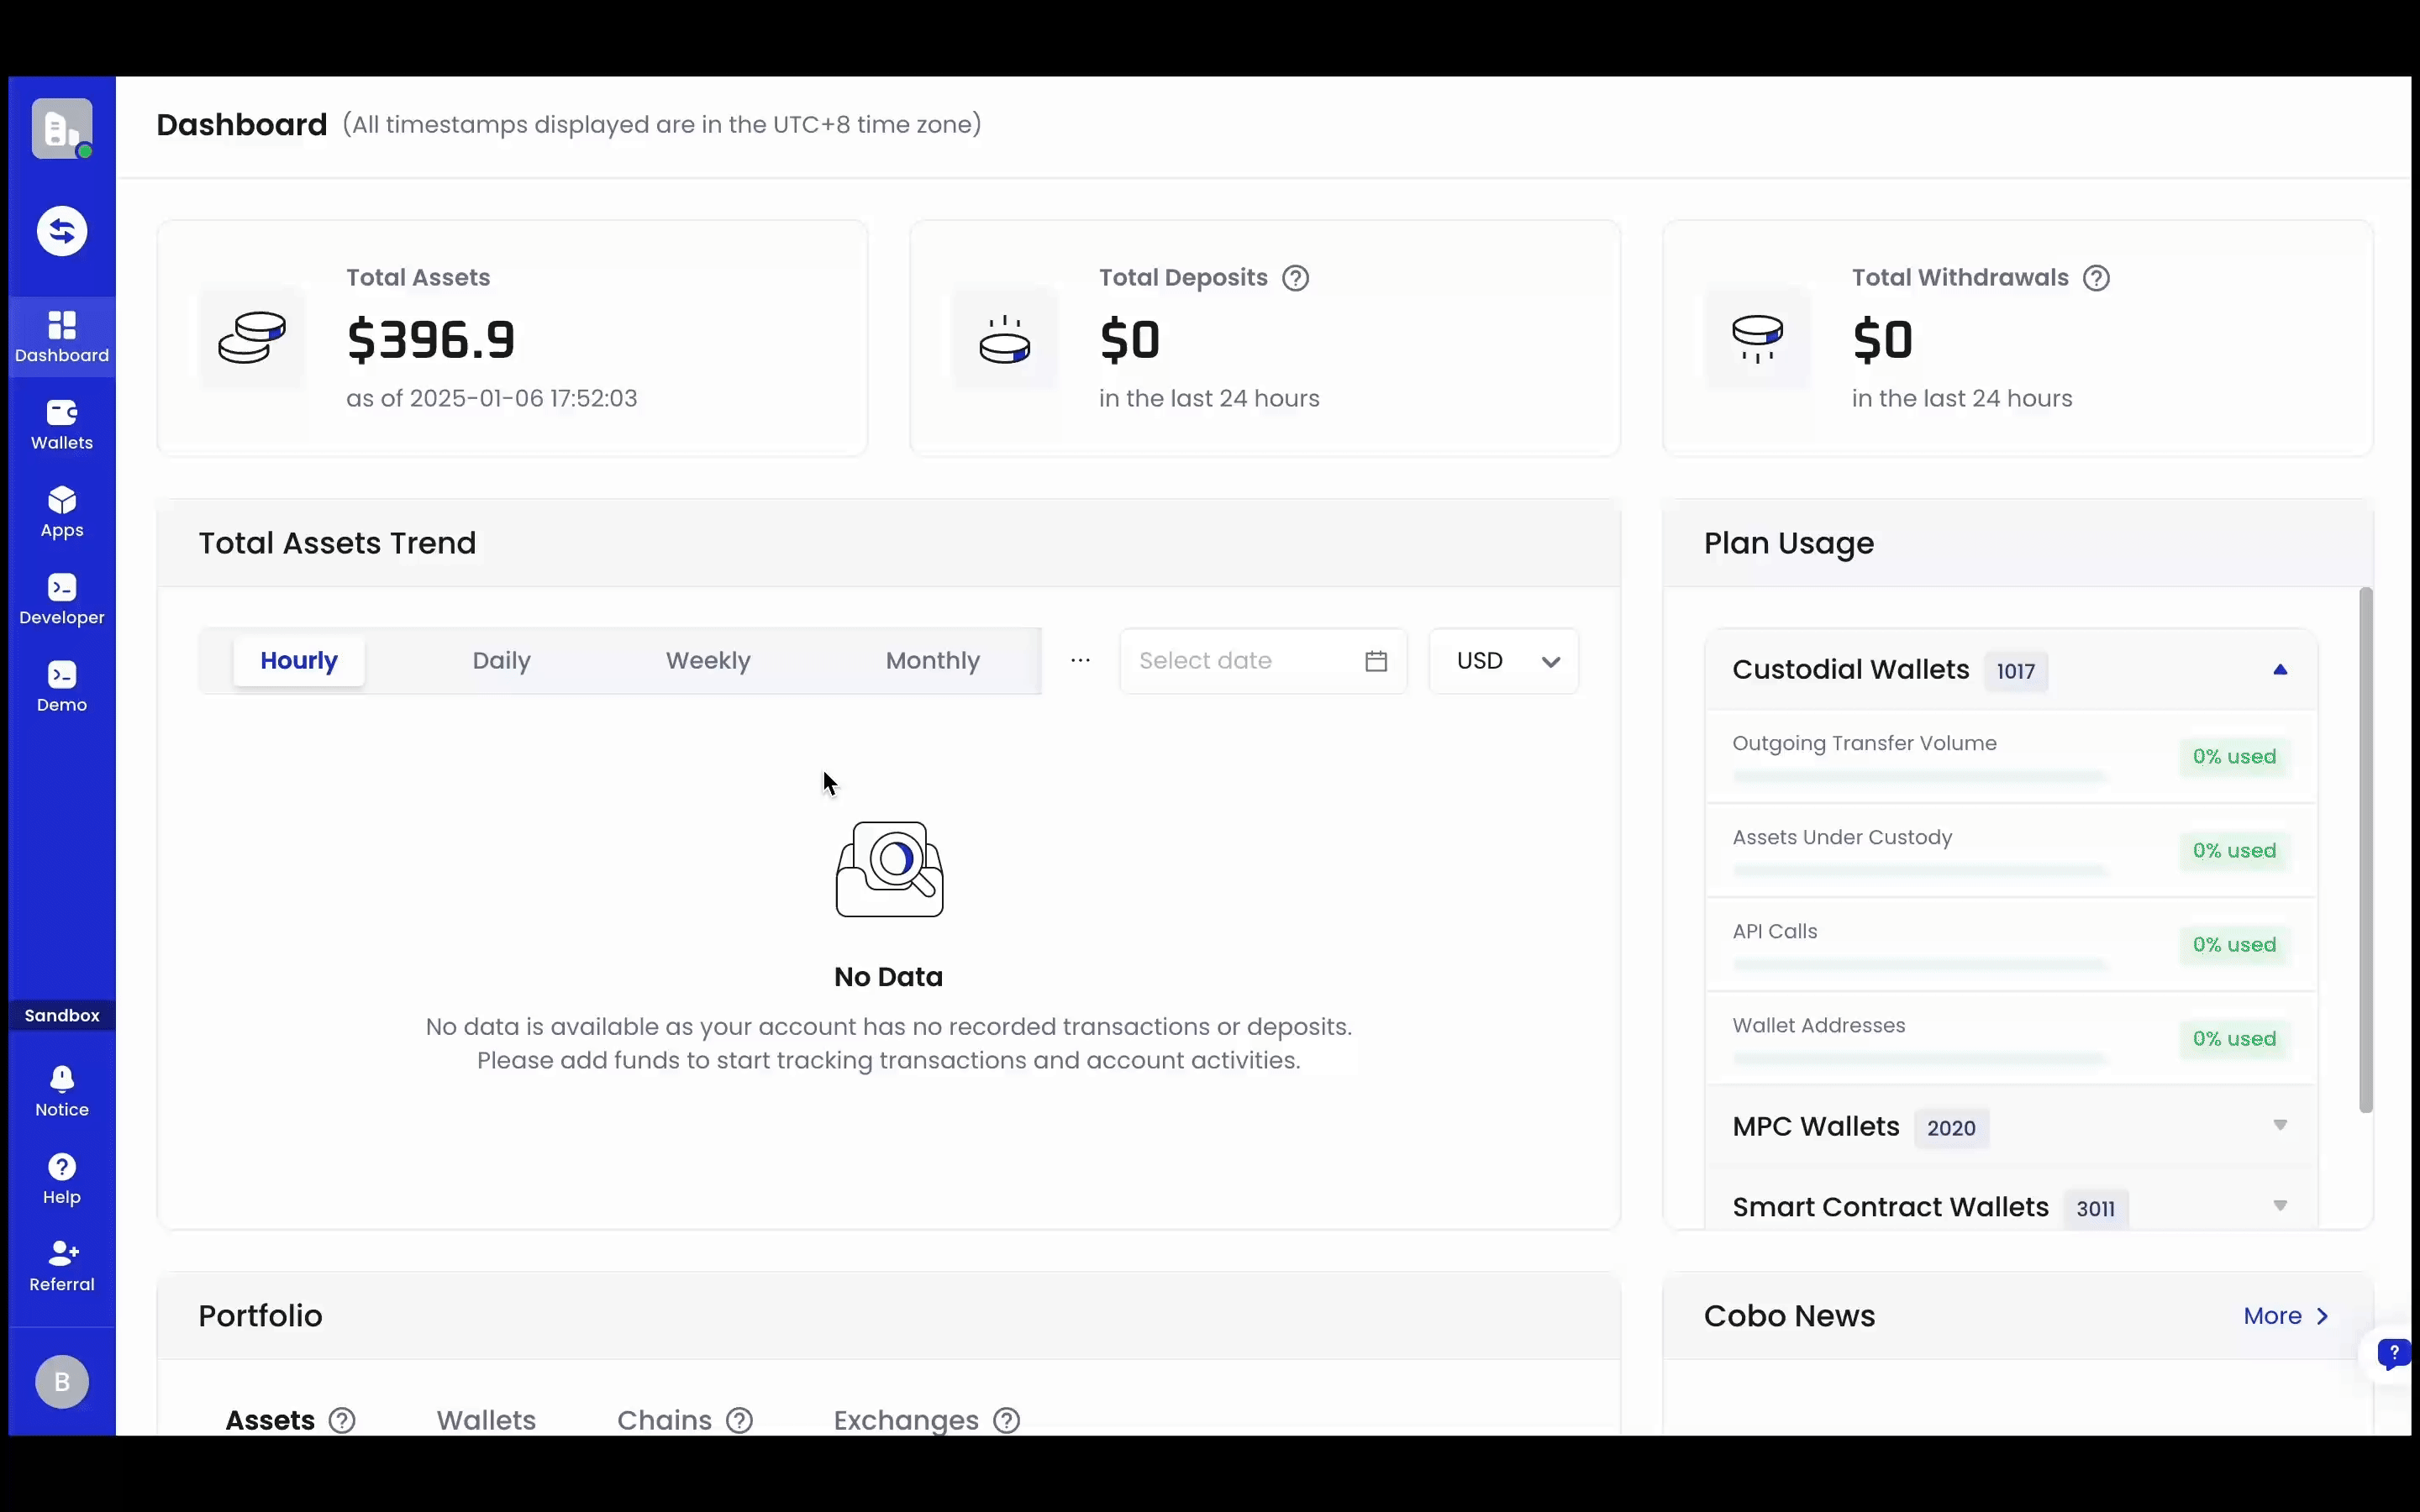Click the Total Withdrawals help question icon
The image size is (2420, 1512).
2097,278
